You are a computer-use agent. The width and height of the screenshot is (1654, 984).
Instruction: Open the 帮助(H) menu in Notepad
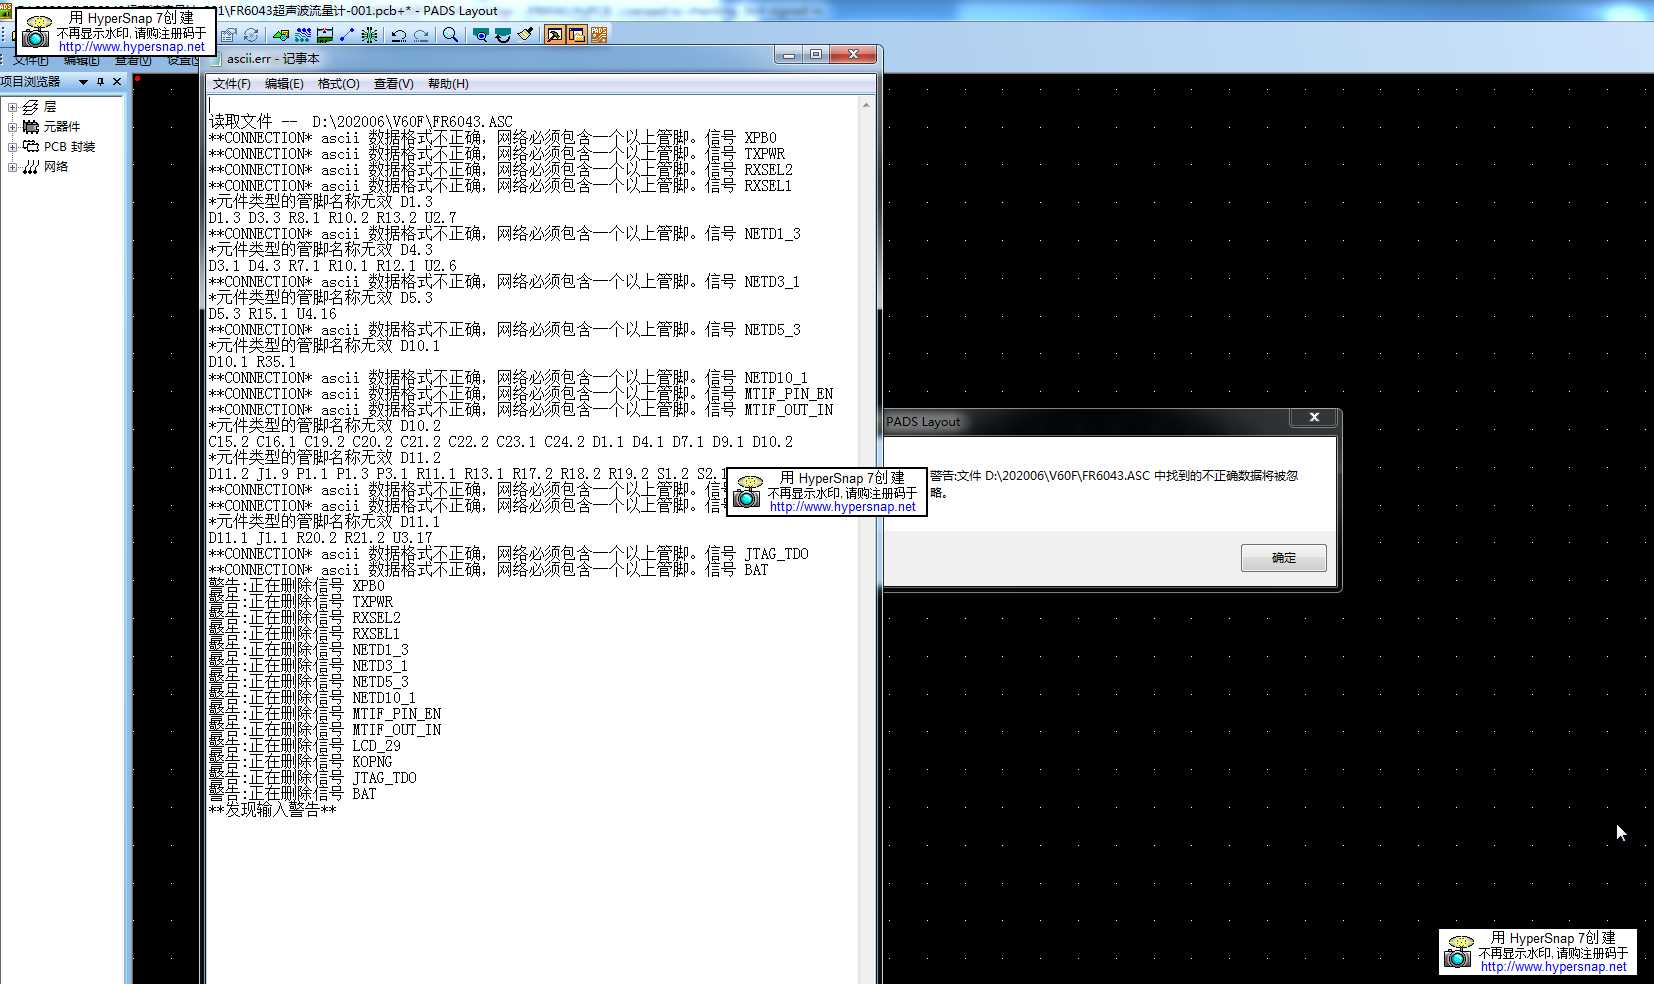pyautogui.click(x=448, y=84)
